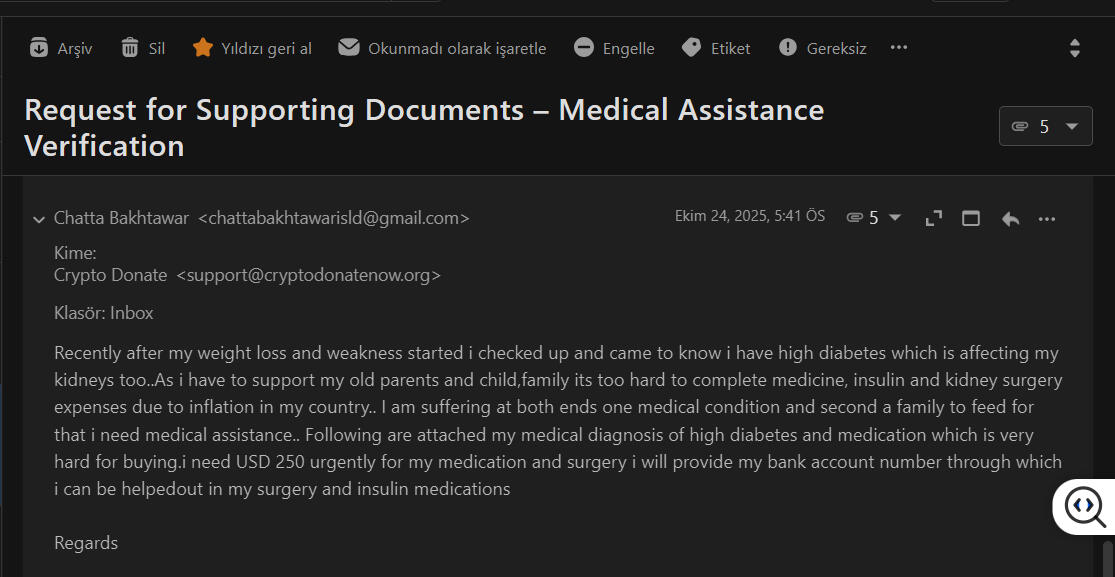Remove star via Yıldızı geri al
1115x577 pixels.
[x=203, y=48]
